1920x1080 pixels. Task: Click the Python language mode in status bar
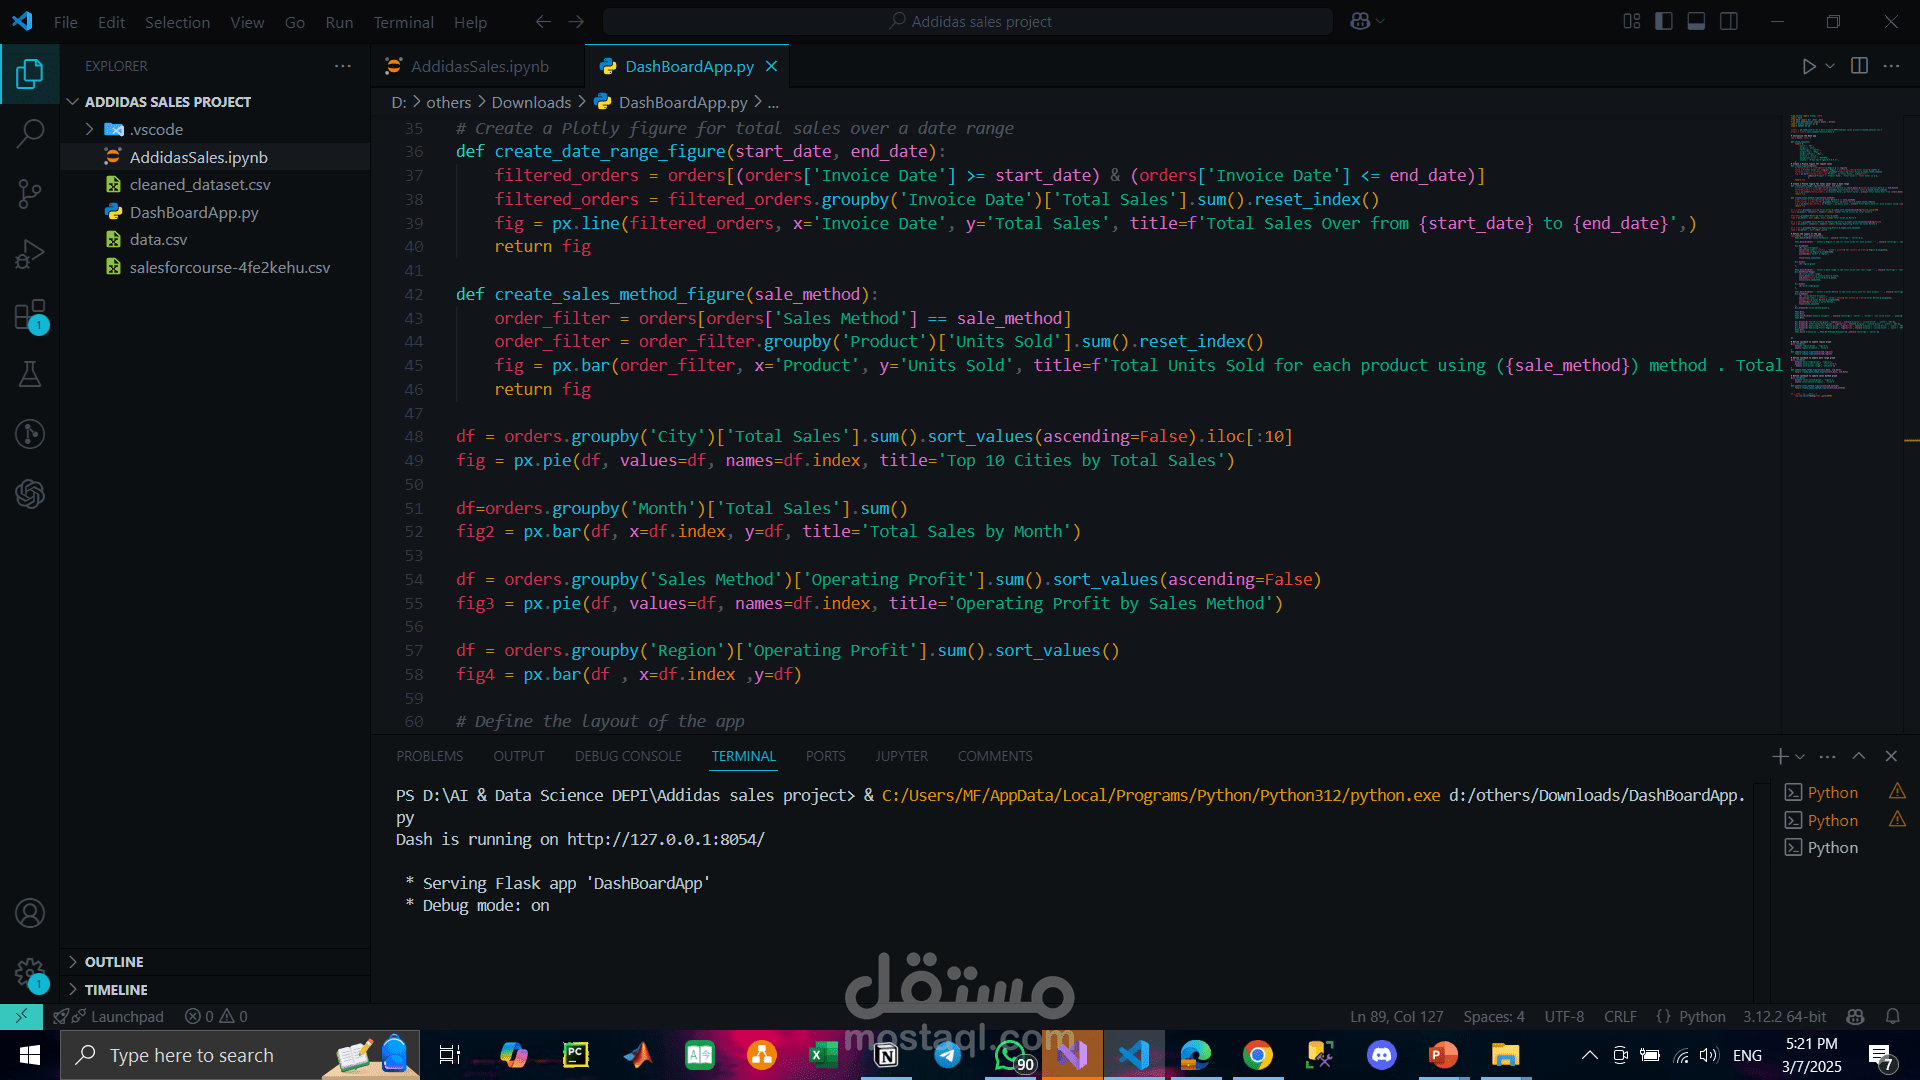pos(1701,1016)
